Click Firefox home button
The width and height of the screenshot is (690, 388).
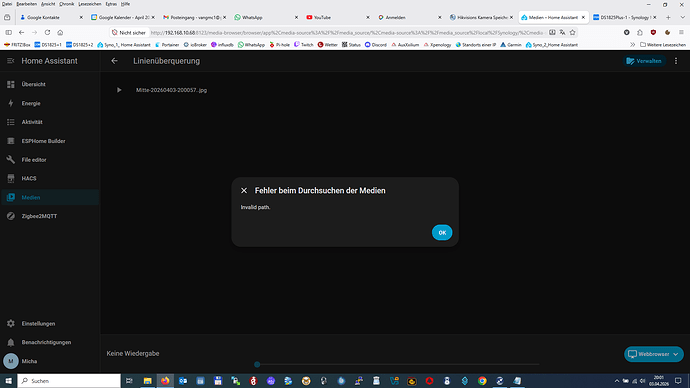click(x=60, y=32)
